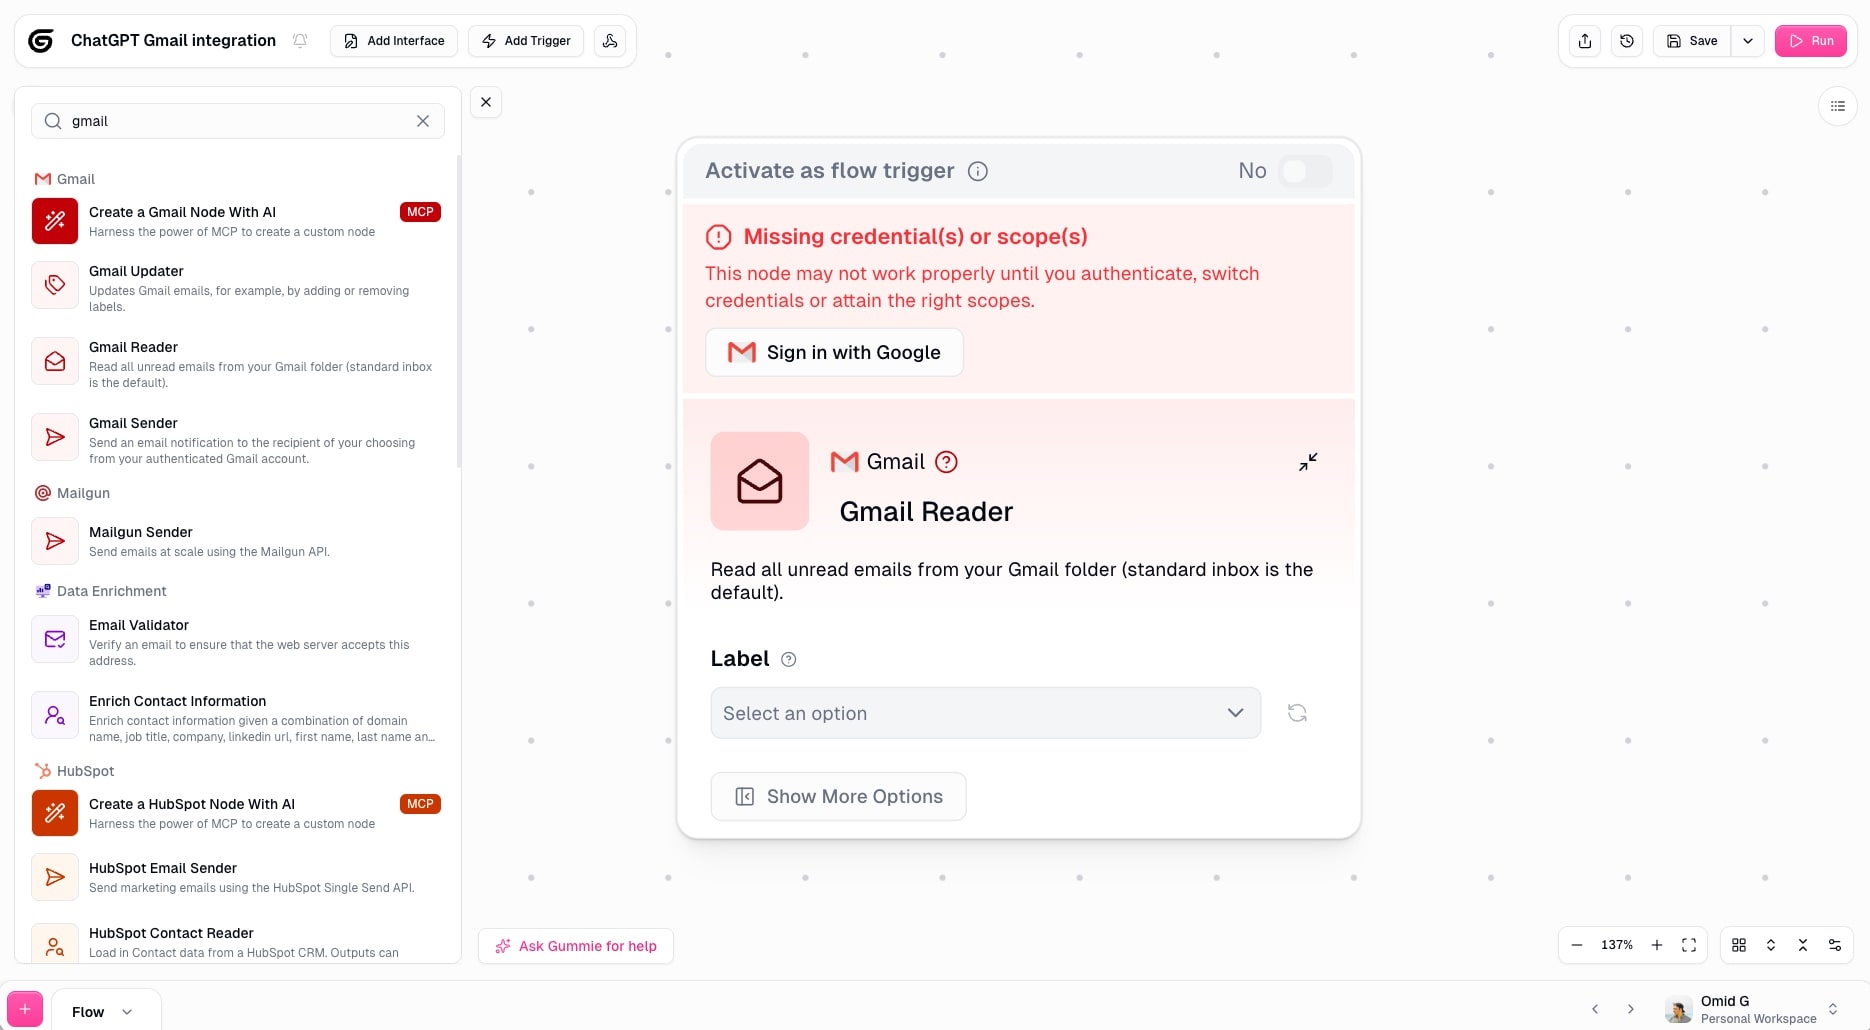Open version history icon
Screen dimensions: 1870x1030
click(1627, 41)
